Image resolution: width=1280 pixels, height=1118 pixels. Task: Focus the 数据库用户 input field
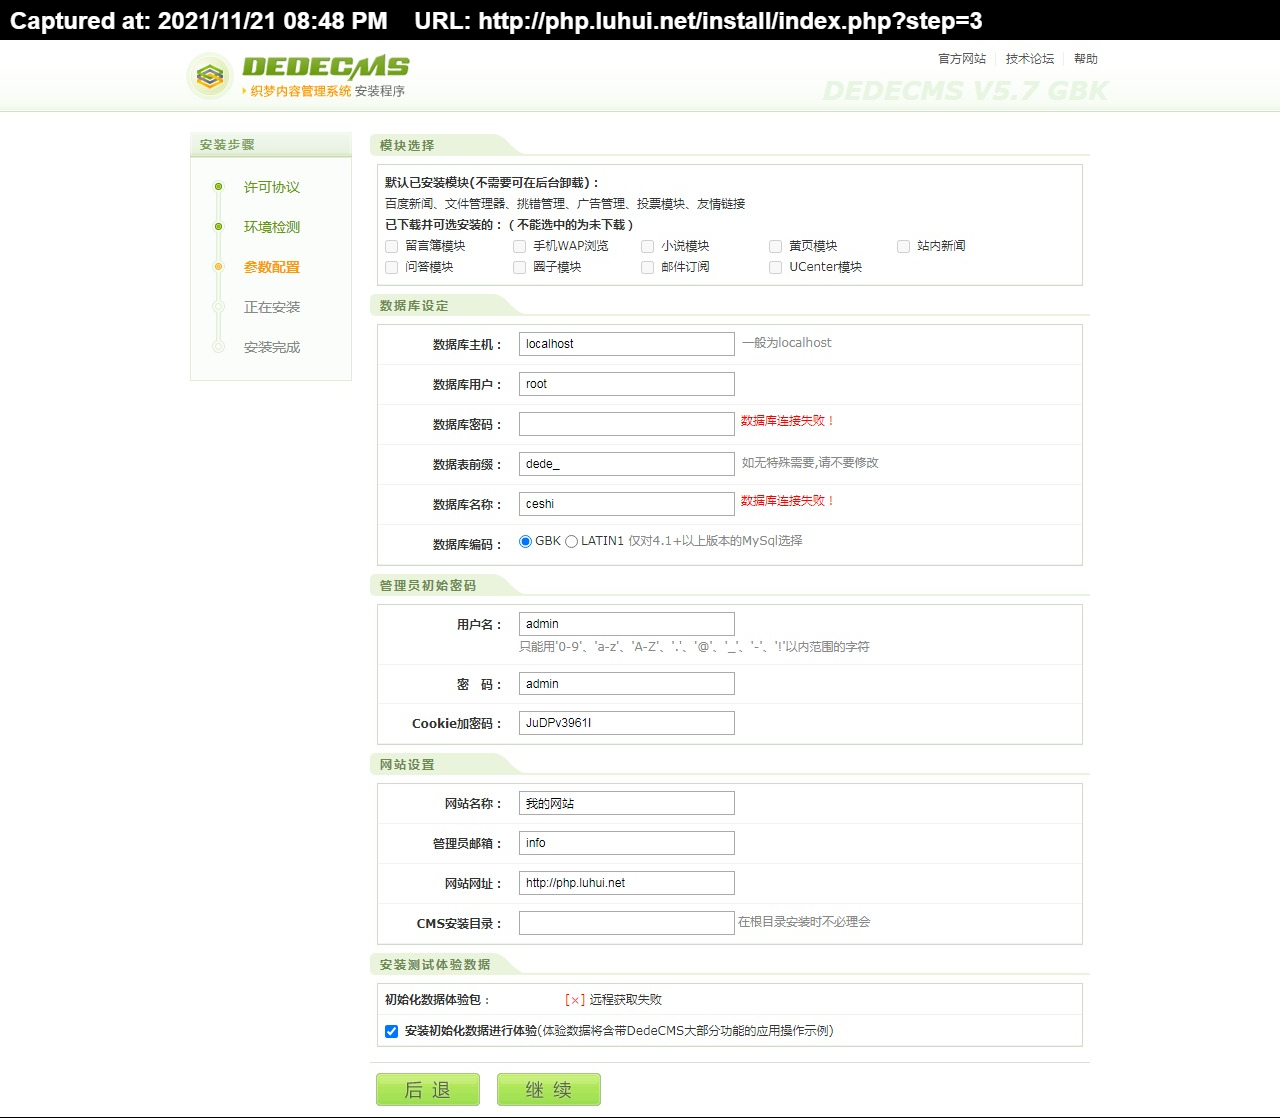(x=627, y=384)
